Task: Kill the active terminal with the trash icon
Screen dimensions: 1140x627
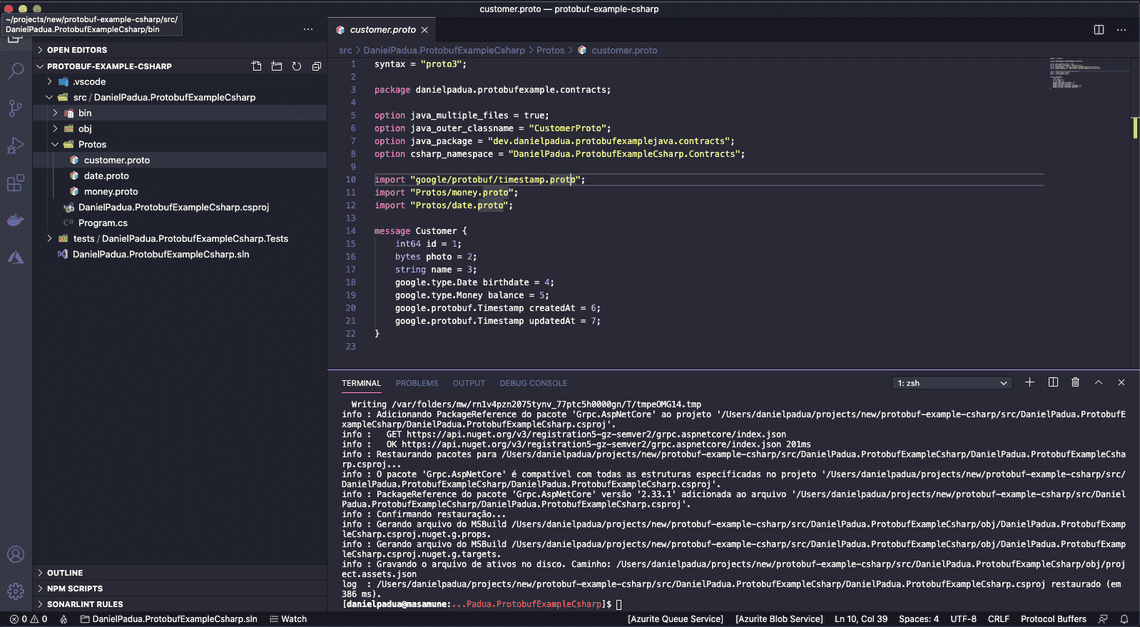Action: [x=1075, y=382]
